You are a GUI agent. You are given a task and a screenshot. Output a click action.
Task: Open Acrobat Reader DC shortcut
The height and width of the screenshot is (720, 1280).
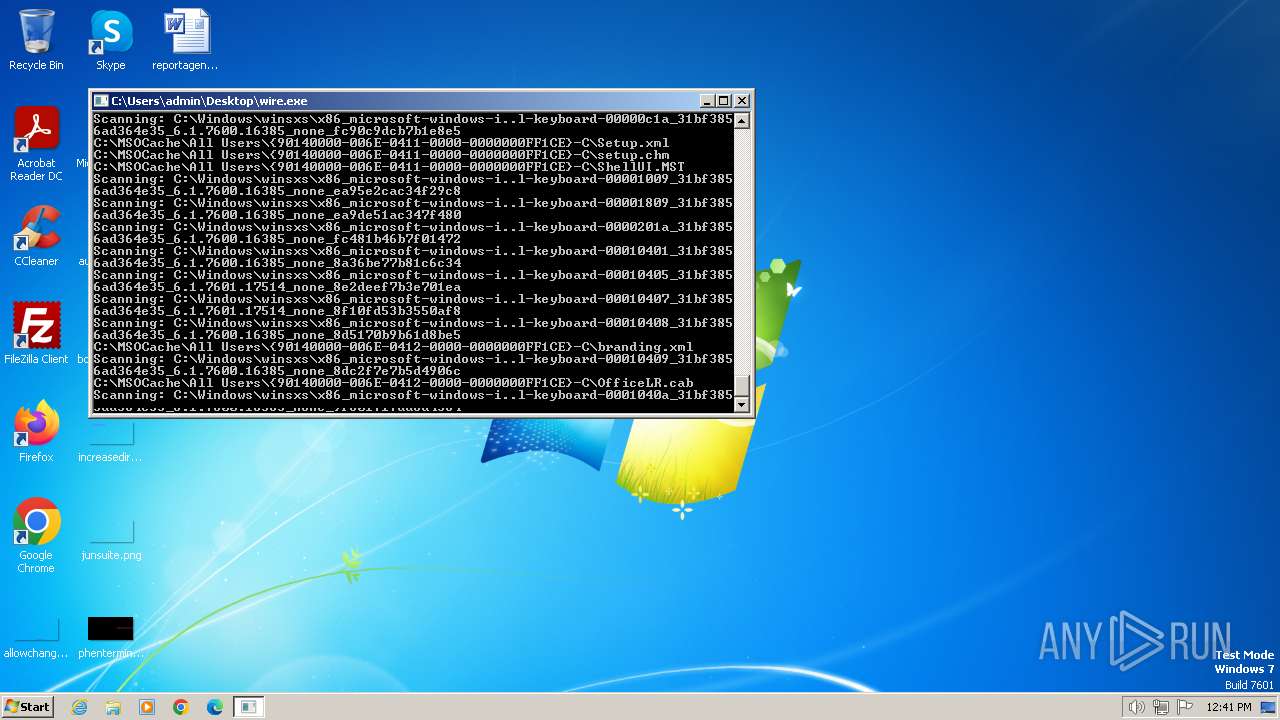click(x=36, y=144)
